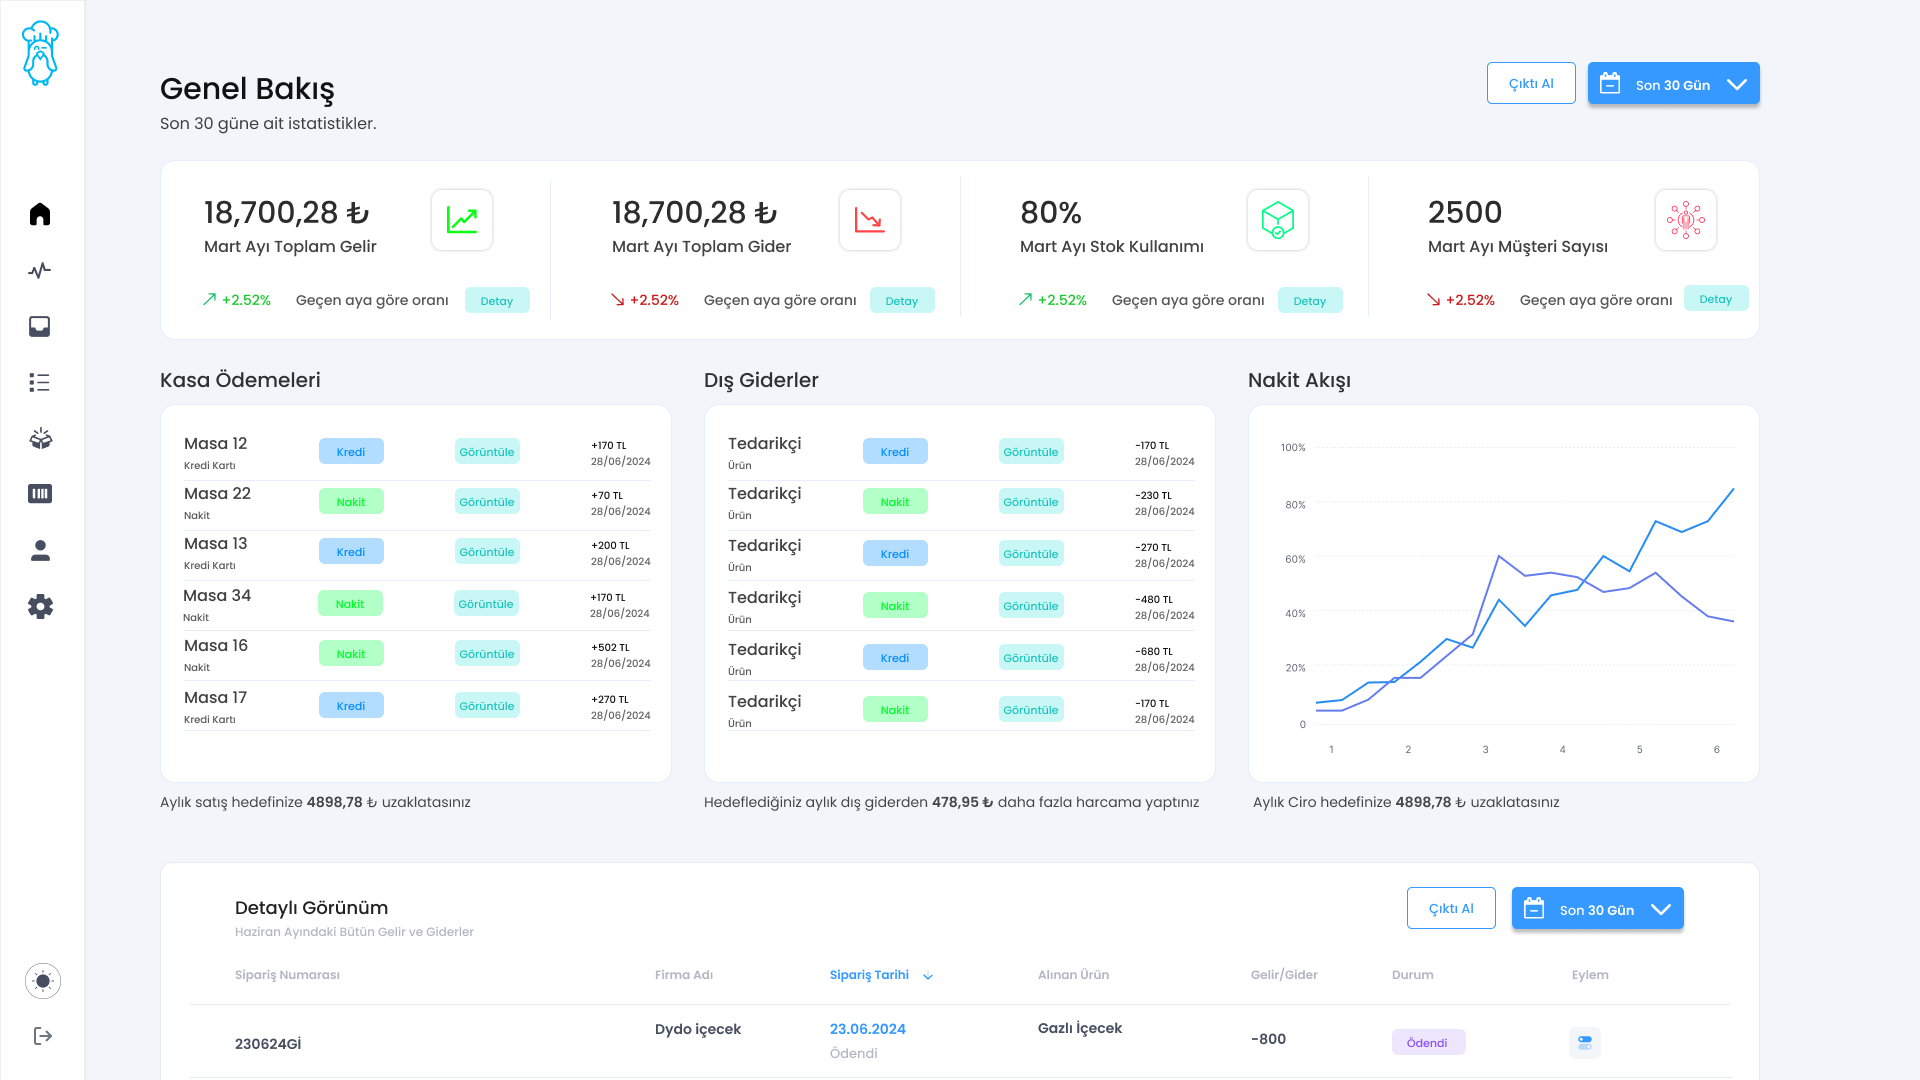Click Firma Adı column header
The height and width of the screenshot is (1080, 1920).
pyautogui.click(x=684, y=975)
